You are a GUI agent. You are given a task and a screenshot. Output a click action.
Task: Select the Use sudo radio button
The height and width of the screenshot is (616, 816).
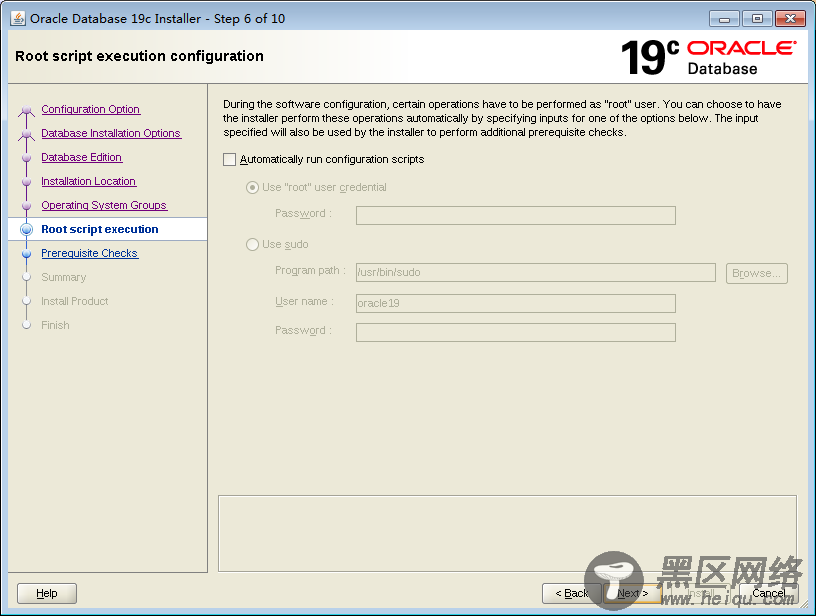click(252, 245)
